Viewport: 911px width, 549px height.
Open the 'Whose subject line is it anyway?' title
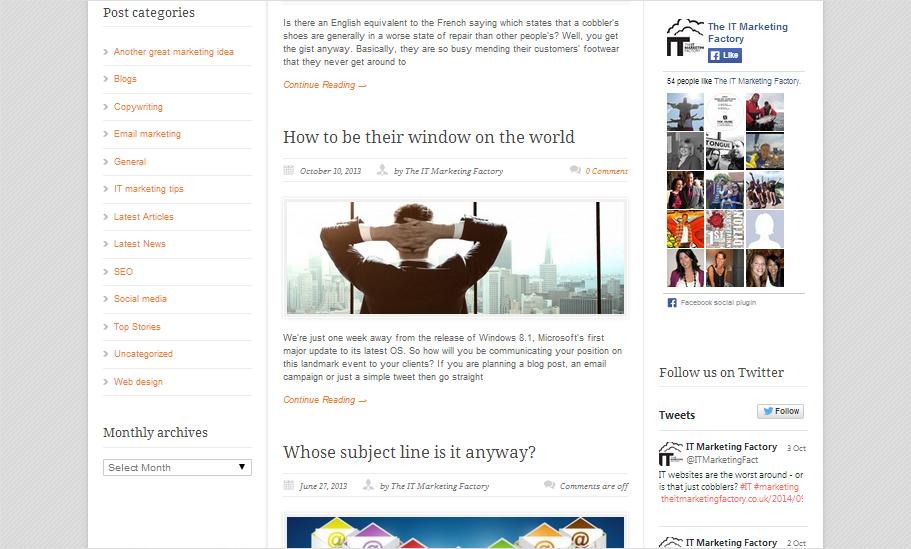tap(409, 452)
